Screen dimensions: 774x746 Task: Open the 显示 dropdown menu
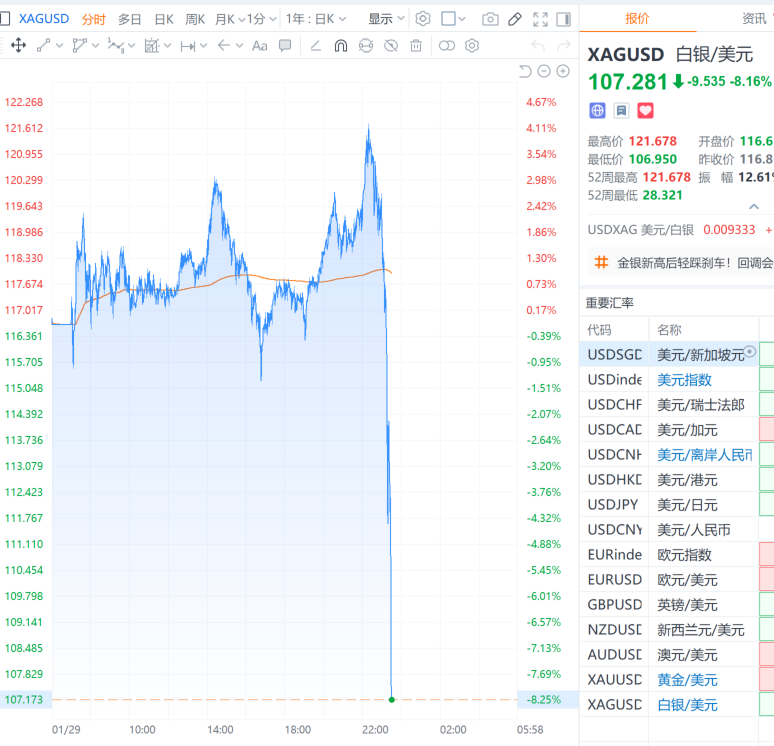click(386, 19)
